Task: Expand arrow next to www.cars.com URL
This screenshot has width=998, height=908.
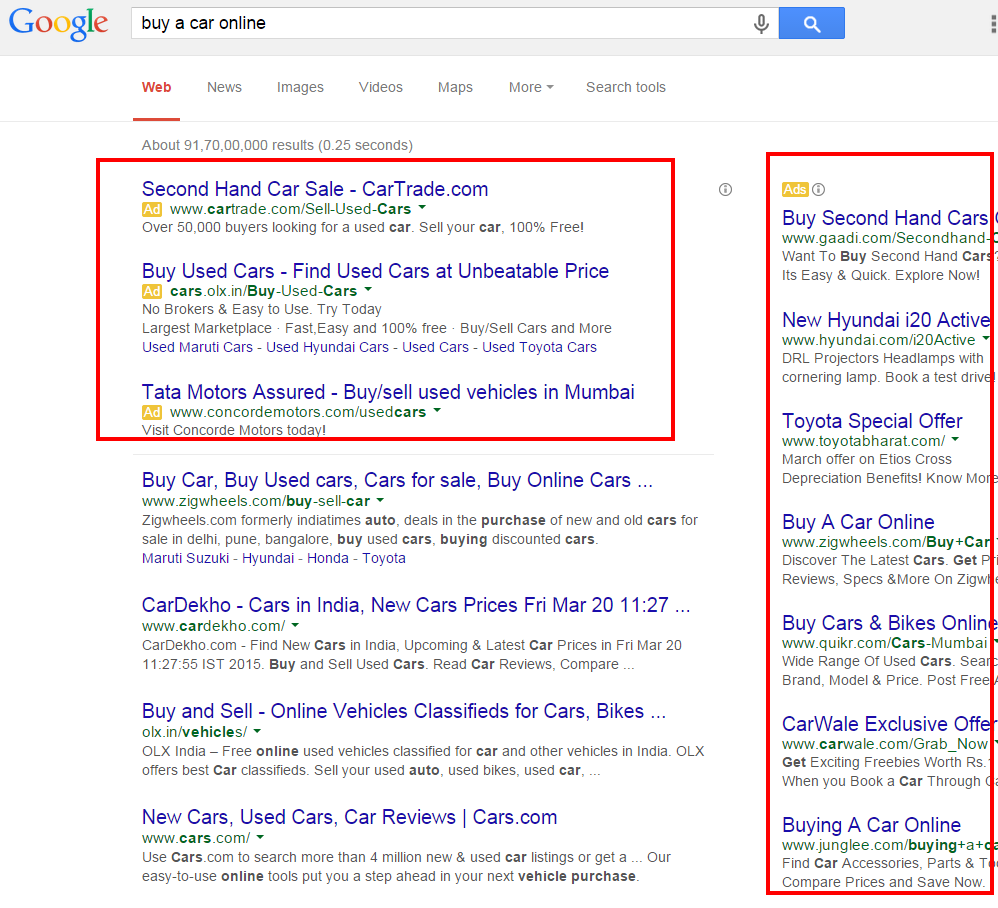Action: point(260,837)
